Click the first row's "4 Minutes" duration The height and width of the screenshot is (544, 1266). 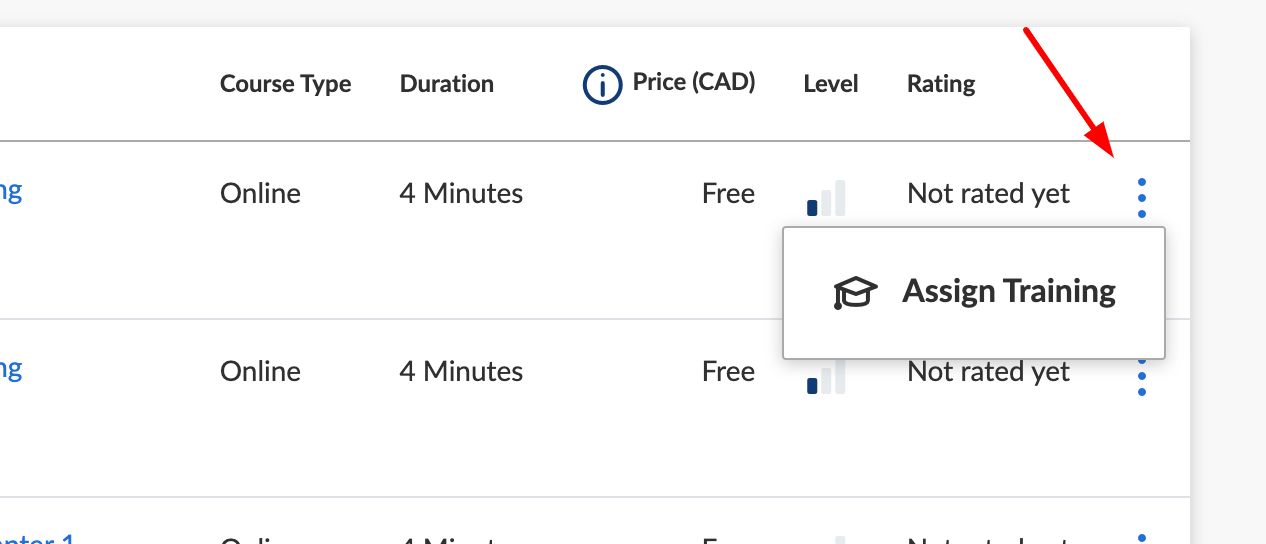[461, 193]
